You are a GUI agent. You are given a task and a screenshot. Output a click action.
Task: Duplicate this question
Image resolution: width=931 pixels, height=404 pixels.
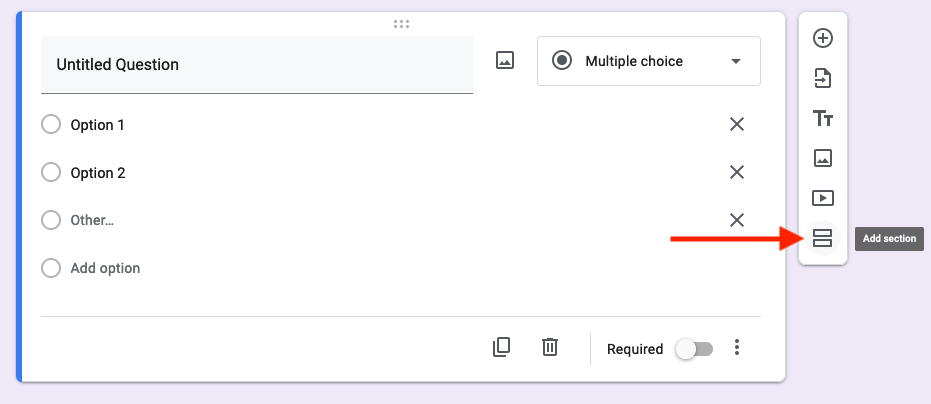coord(502,347)
